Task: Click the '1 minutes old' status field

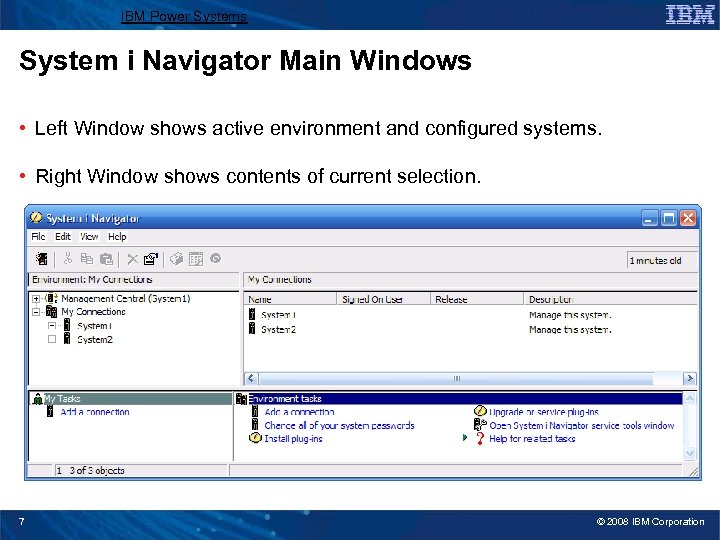Action: [x=662, y=260]
